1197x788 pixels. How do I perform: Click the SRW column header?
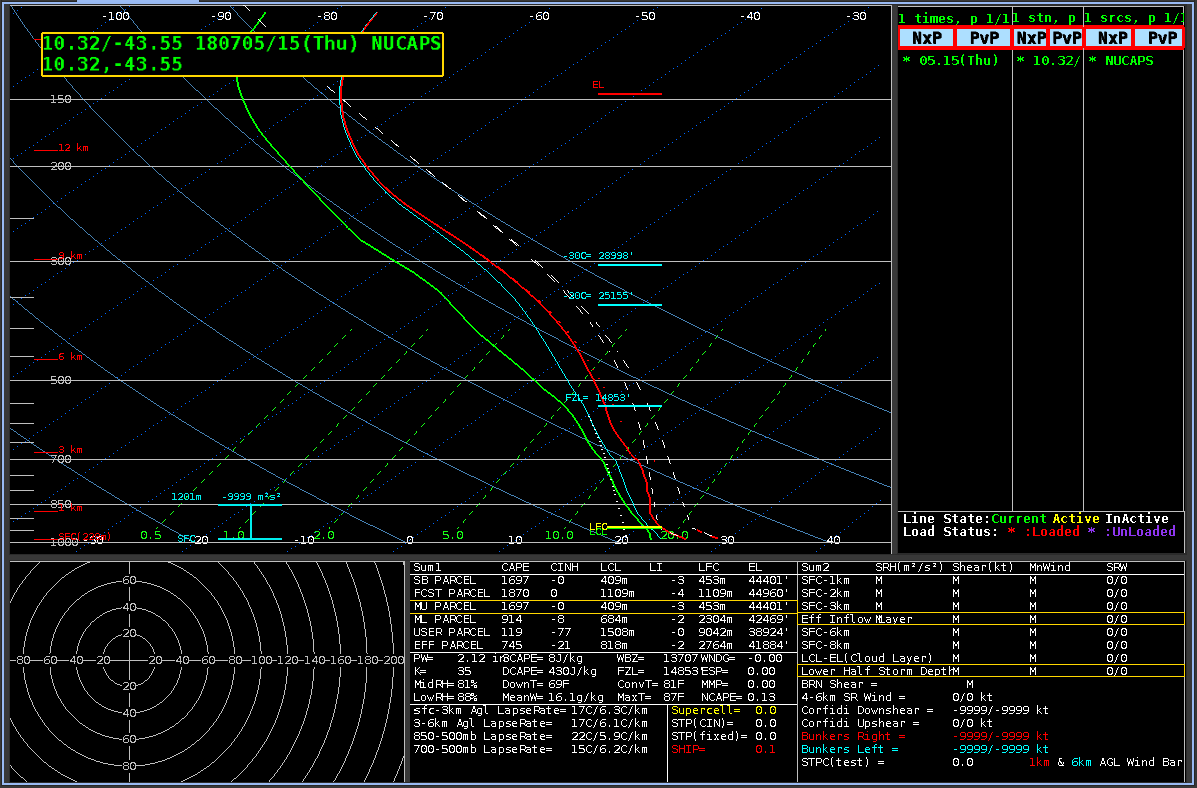[1117, 567]
